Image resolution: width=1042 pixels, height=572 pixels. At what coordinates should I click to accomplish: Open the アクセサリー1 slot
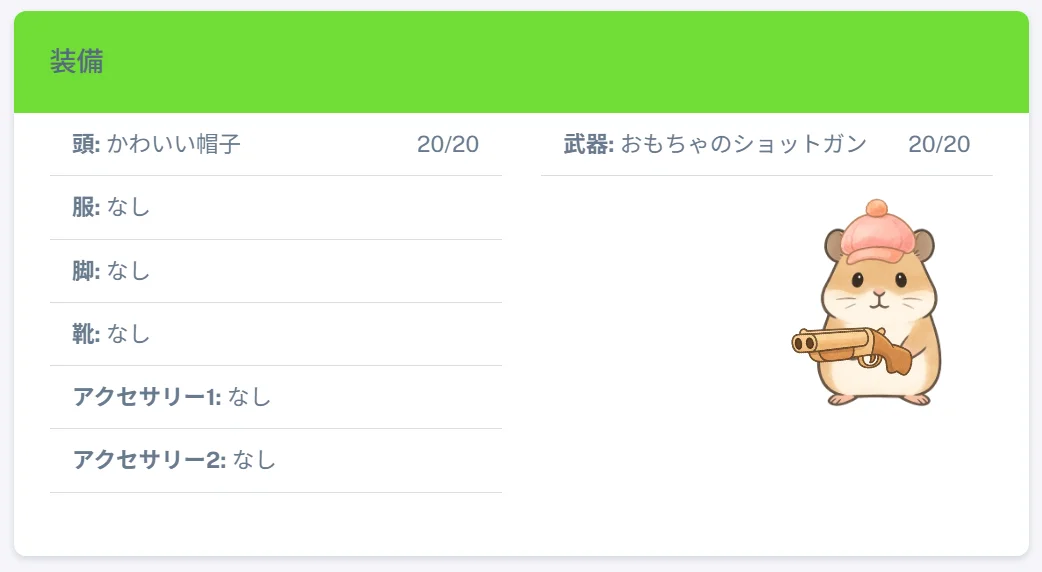(276, 397)
